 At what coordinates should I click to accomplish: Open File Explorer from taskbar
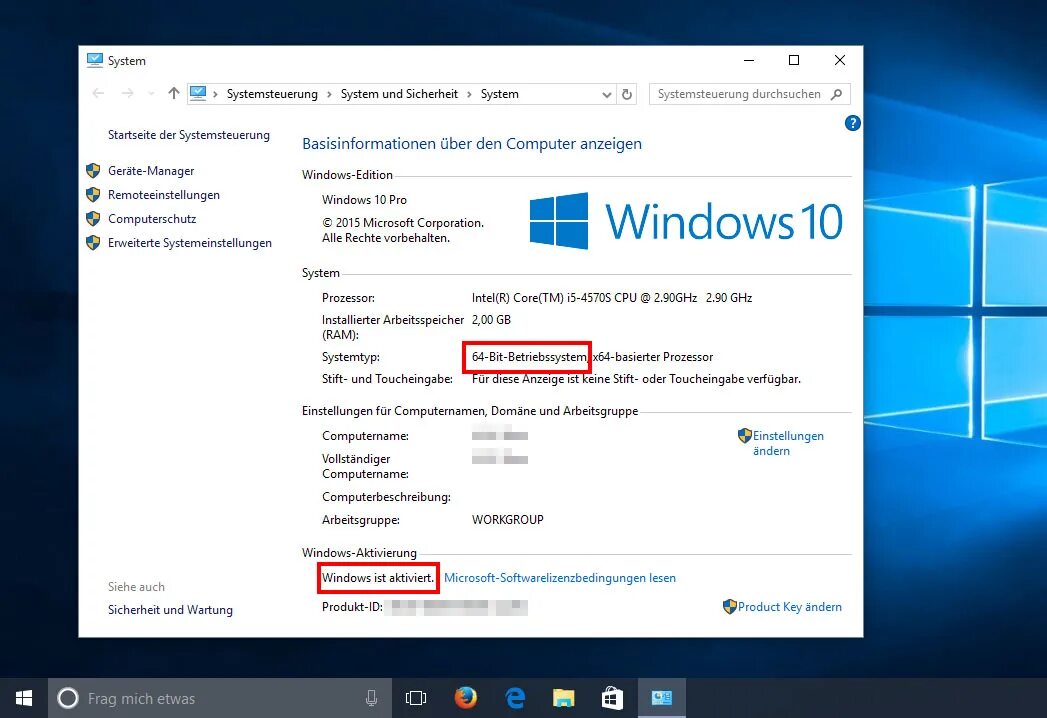[564, 699]
